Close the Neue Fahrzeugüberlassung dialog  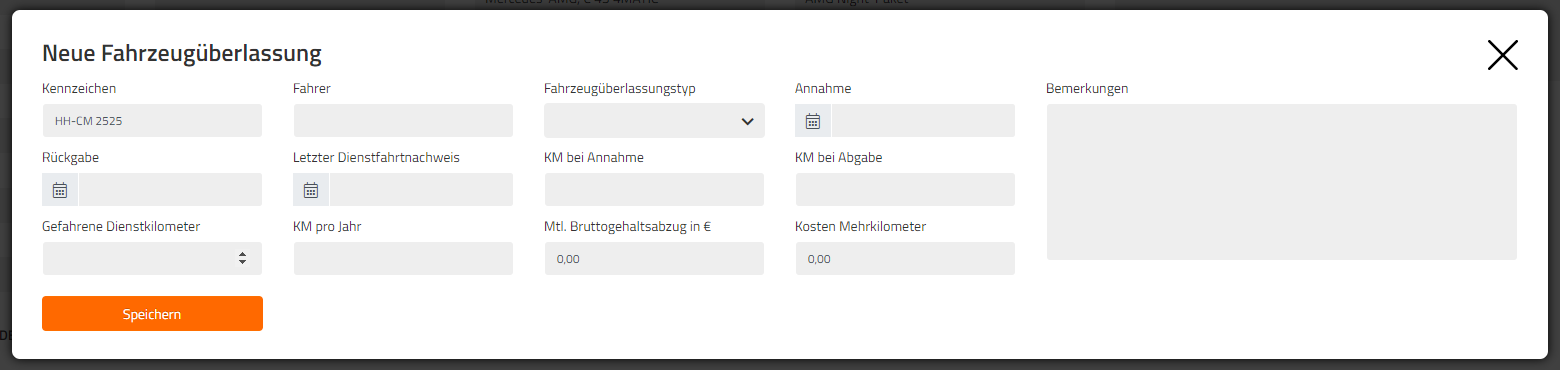click(x=1502, y=55)
